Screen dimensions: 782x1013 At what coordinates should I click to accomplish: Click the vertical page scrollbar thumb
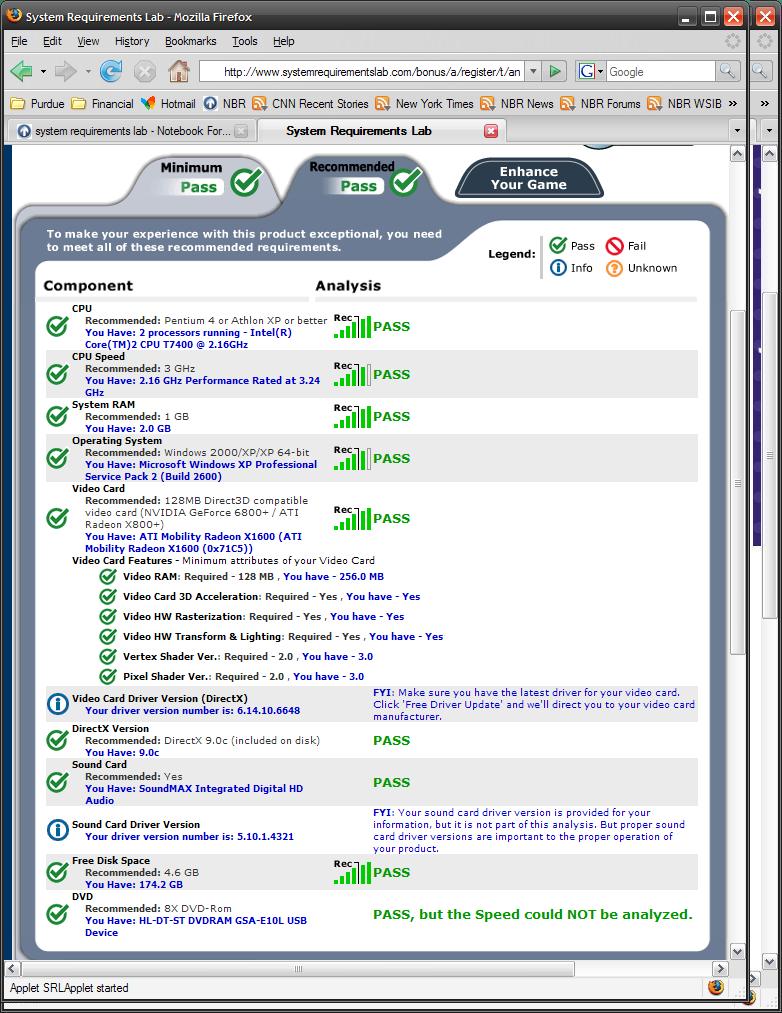click(x=737, y=483)
